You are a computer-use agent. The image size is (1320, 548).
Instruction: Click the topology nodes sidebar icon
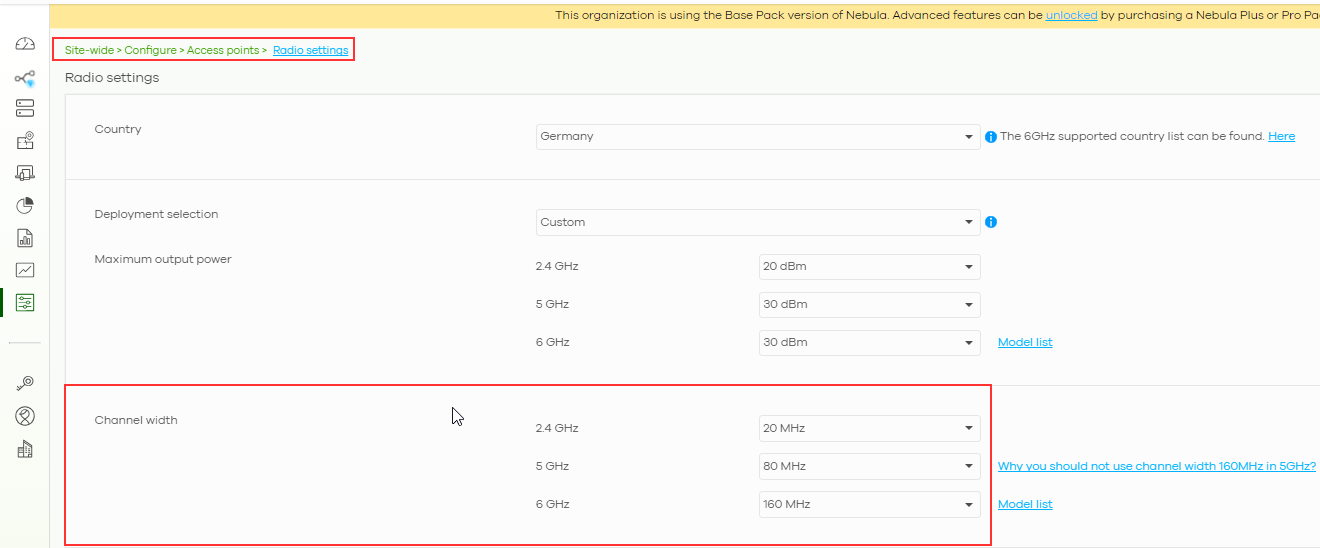tap(25, 78)
